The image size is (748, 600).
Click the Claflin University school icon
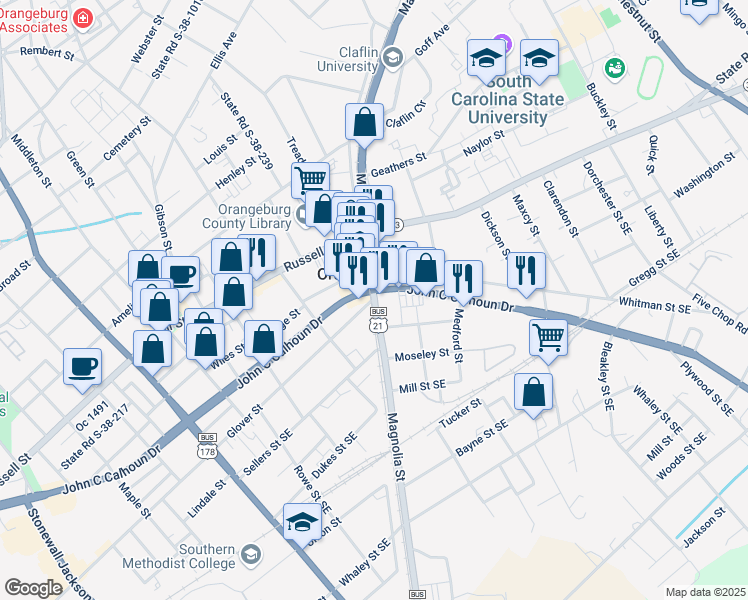coord(394,58)
